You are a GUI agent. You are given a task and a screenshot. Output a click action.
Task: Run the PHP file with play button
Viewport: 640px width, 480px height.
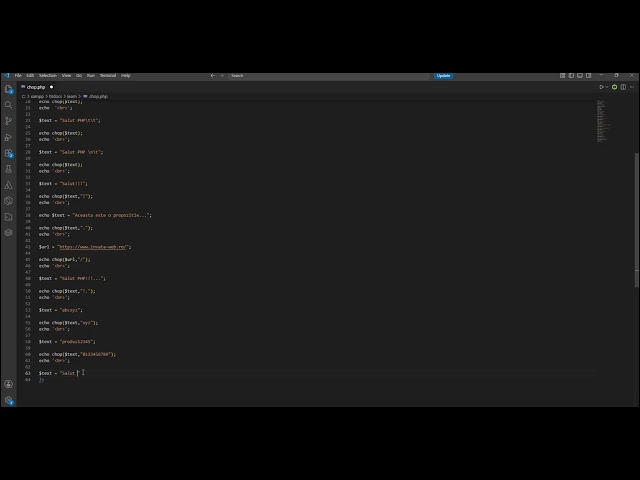(x=601, y=87)
